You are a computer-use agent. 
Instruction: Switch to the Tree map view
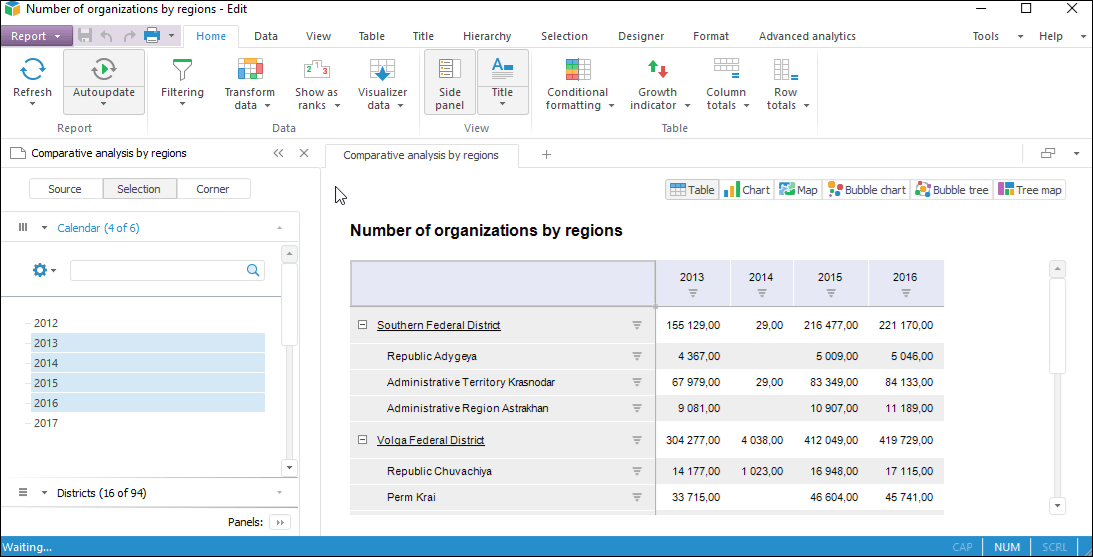(x=1030, y=190)
